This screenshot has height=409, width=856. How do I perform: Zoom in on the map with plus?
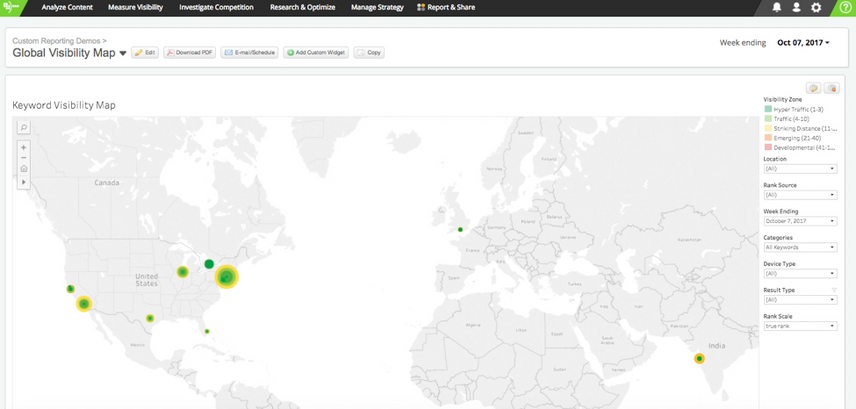(x=23, y=147)
